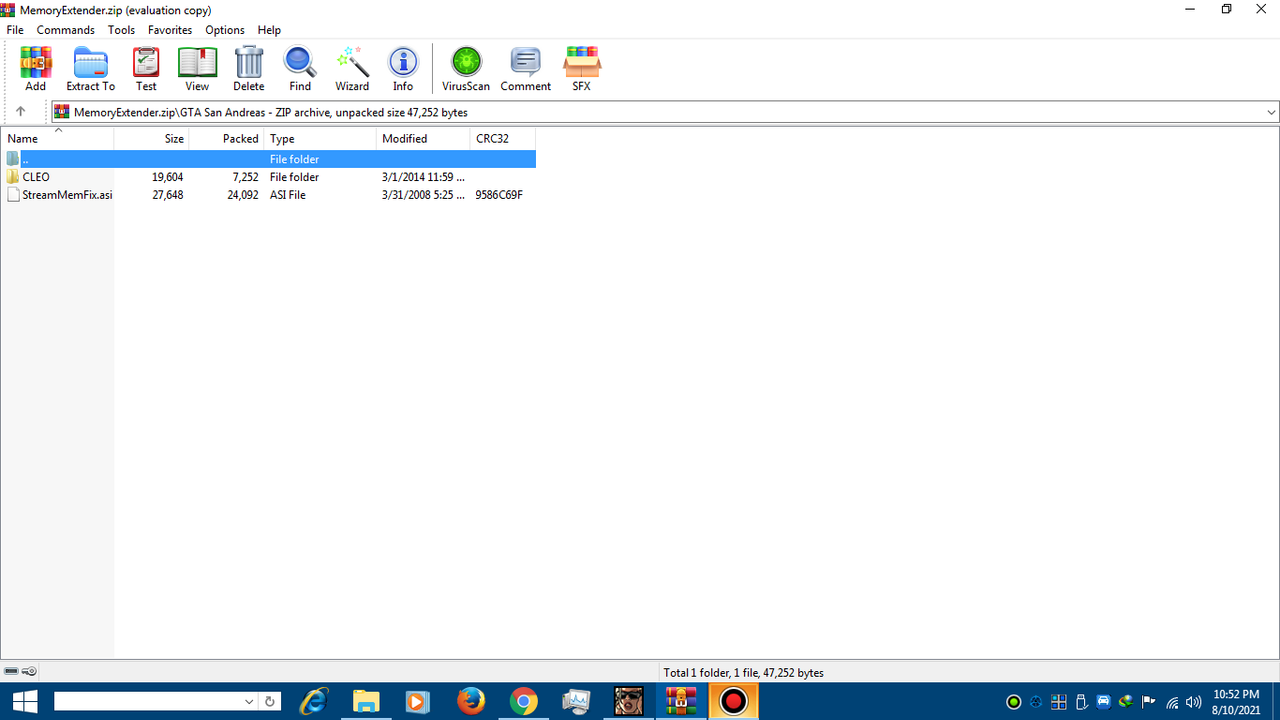Open the taskbar clock showing 10:52 PM
Image resolution: width=1280 pixels, height=720 pixels.
pos(1236,701)
